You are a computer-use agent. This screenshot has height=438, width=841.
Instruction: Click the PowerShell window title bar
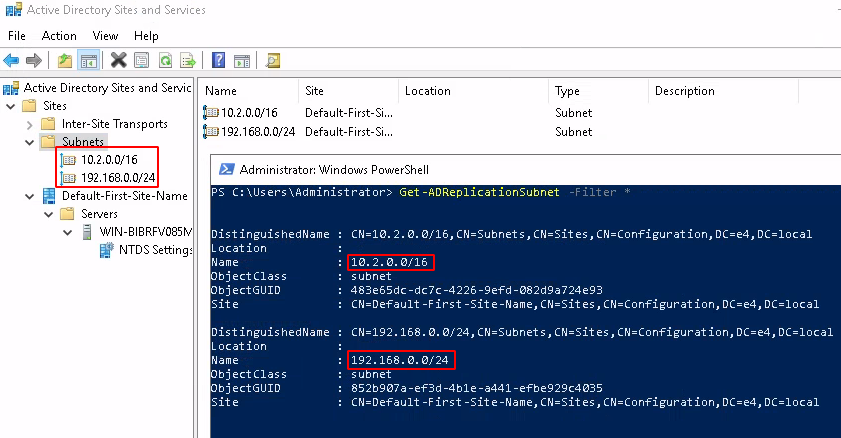pos(526,169)
